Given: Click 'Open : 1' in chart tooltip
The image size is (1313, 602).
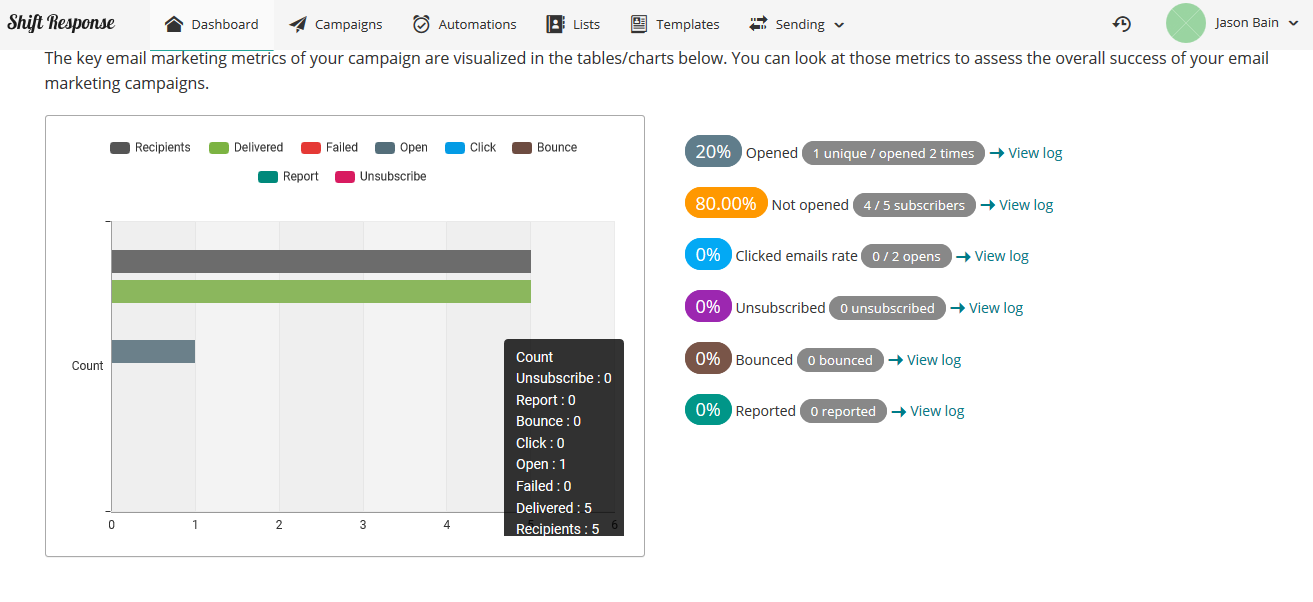Looking at the screenshot, I should 541,464.
